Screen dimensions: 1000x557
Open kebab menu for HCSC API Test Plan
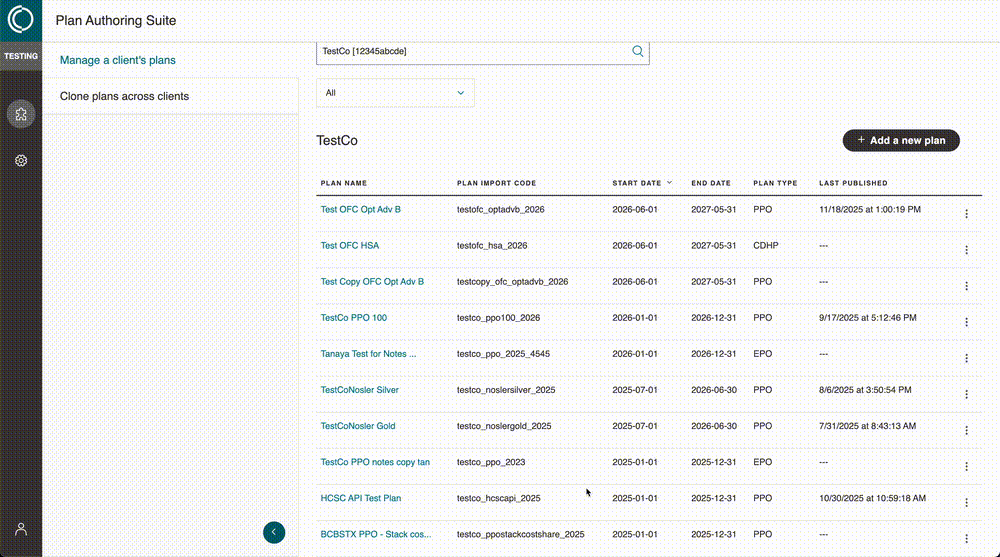[x=966, y=503]
